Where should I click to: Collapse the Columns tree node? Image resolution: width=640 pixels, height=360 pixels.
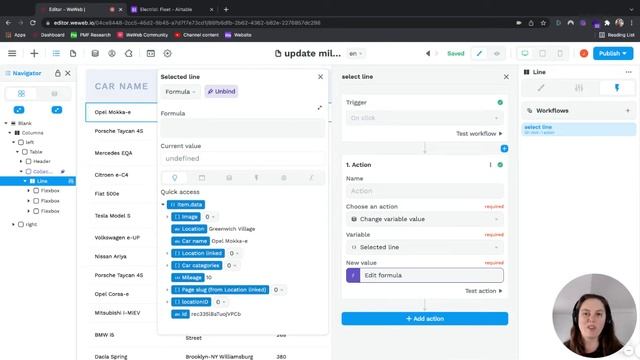coord(10,133)
